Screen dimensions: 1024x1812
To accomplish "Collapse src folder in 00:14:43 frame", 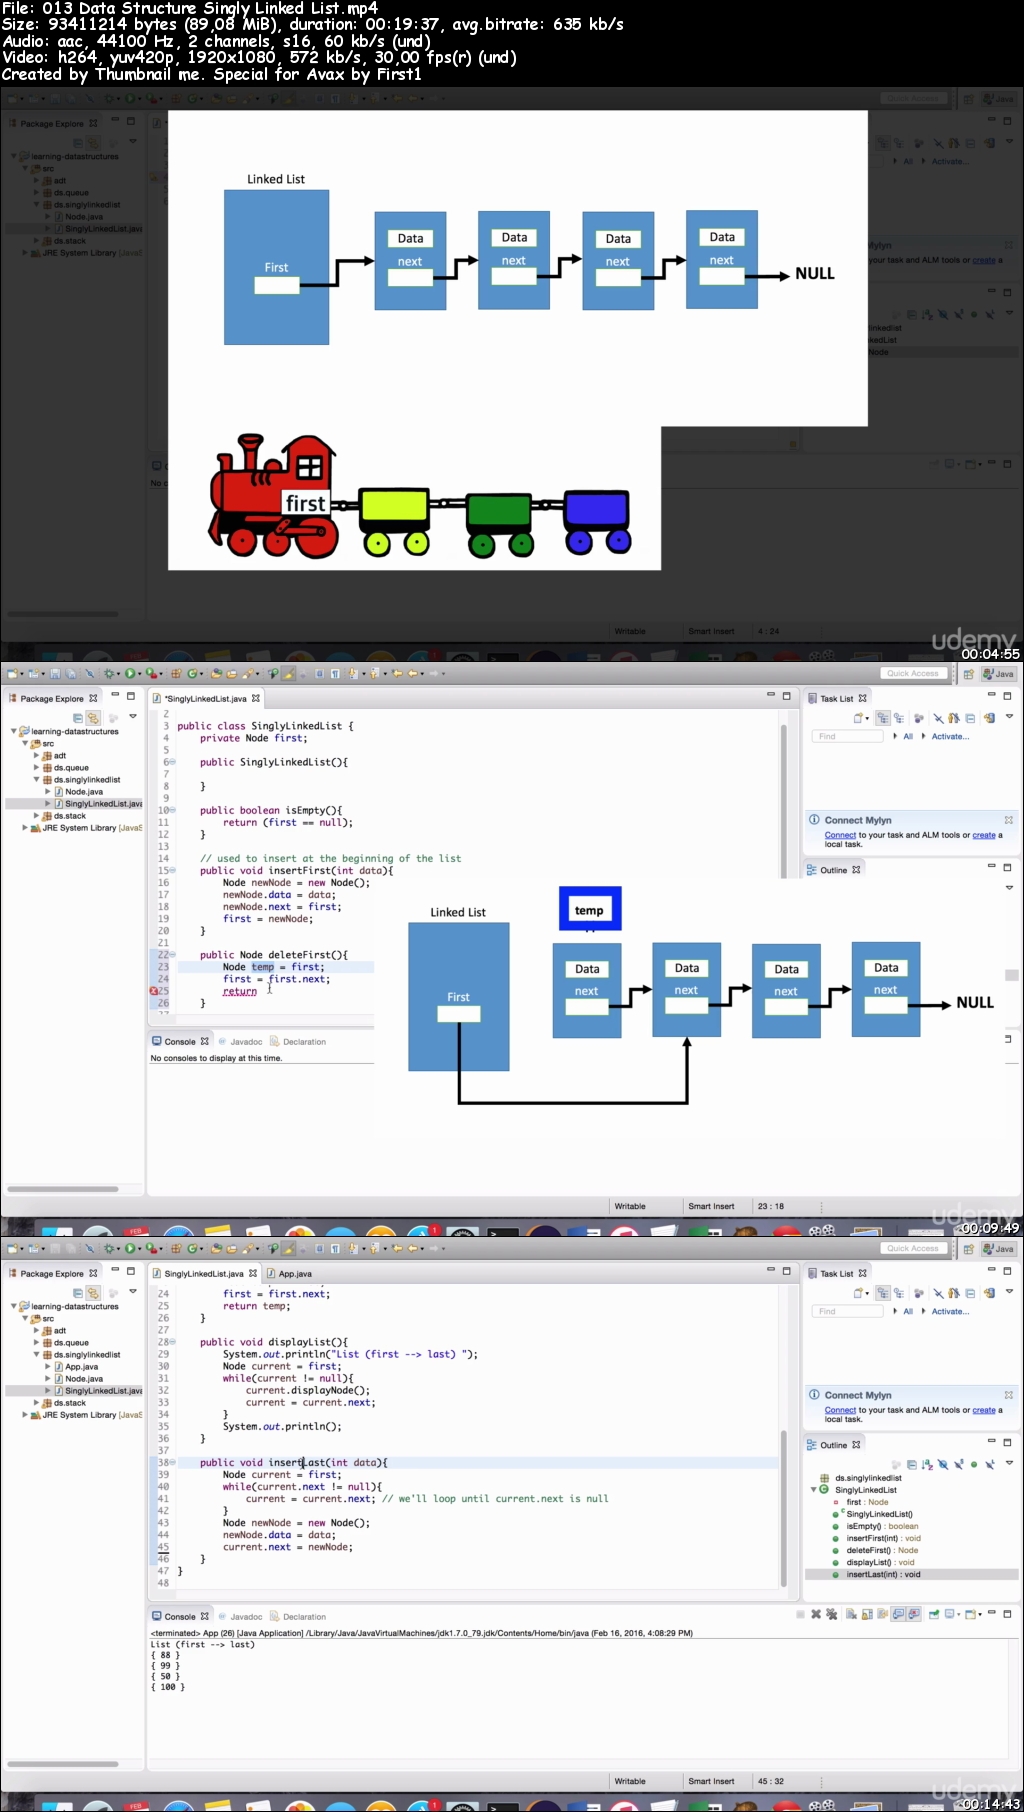I will pos(25,1318).
